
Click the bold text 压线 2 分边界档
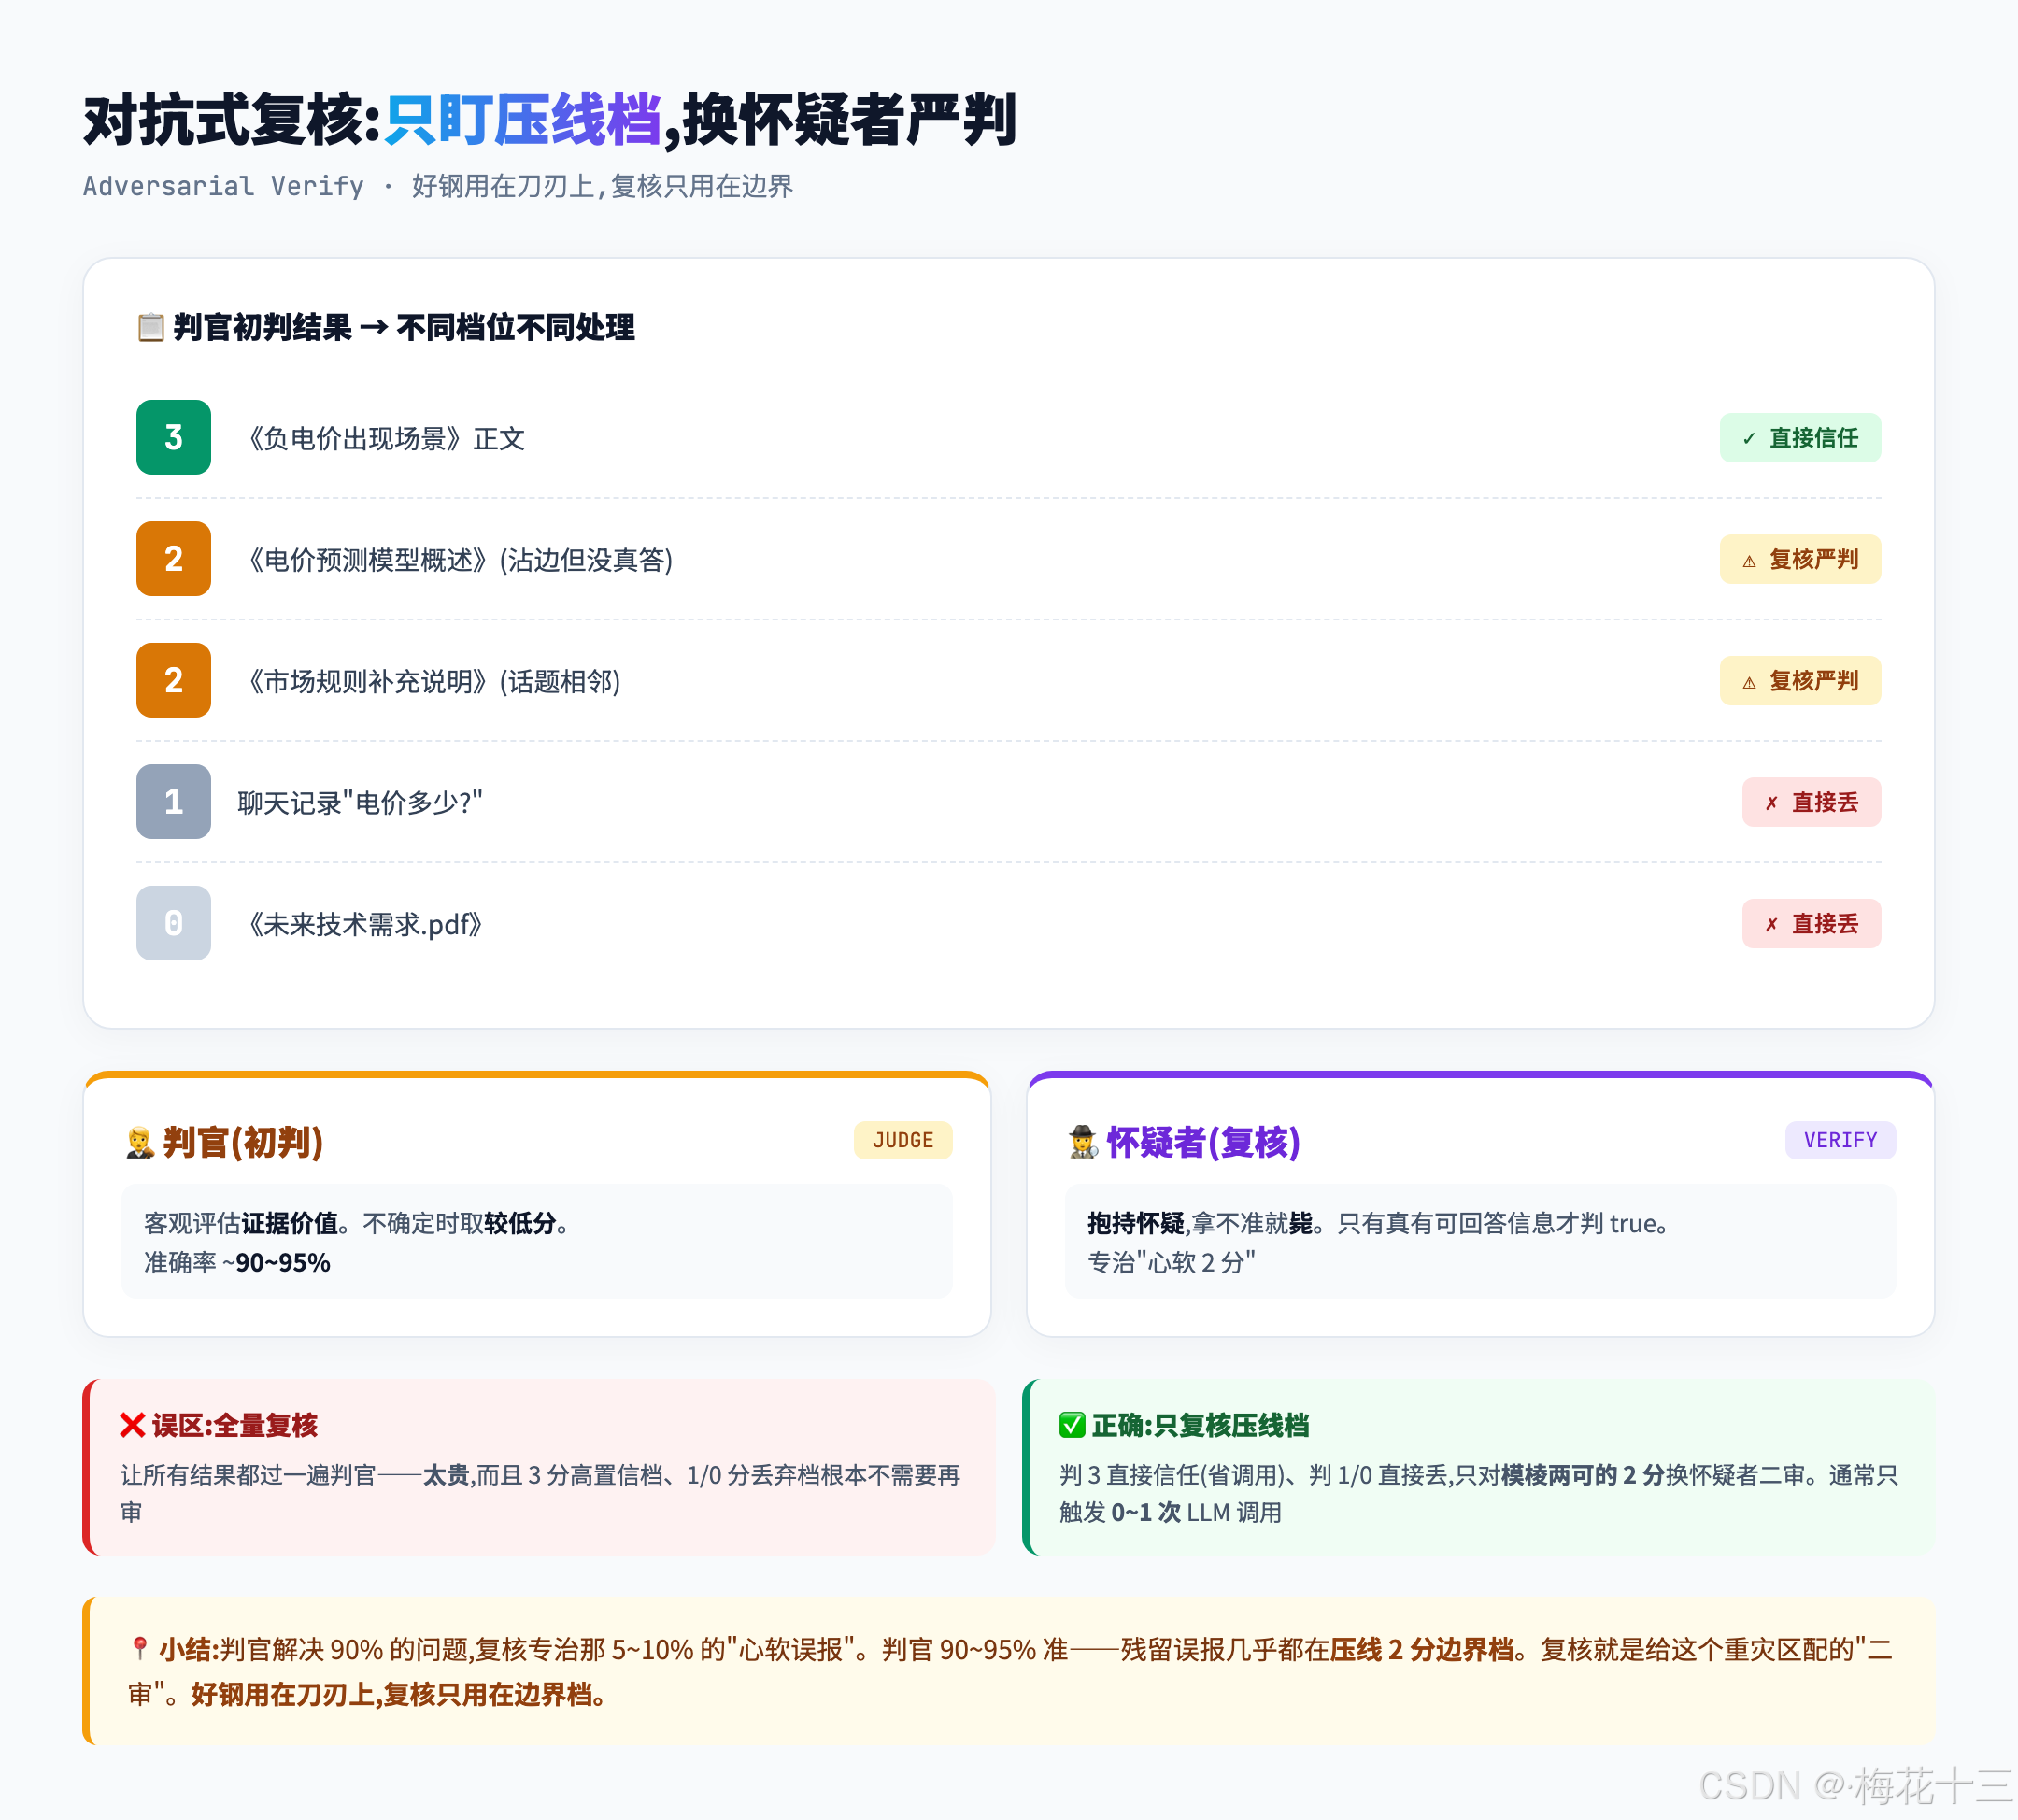click(x=1421, y=1649)
